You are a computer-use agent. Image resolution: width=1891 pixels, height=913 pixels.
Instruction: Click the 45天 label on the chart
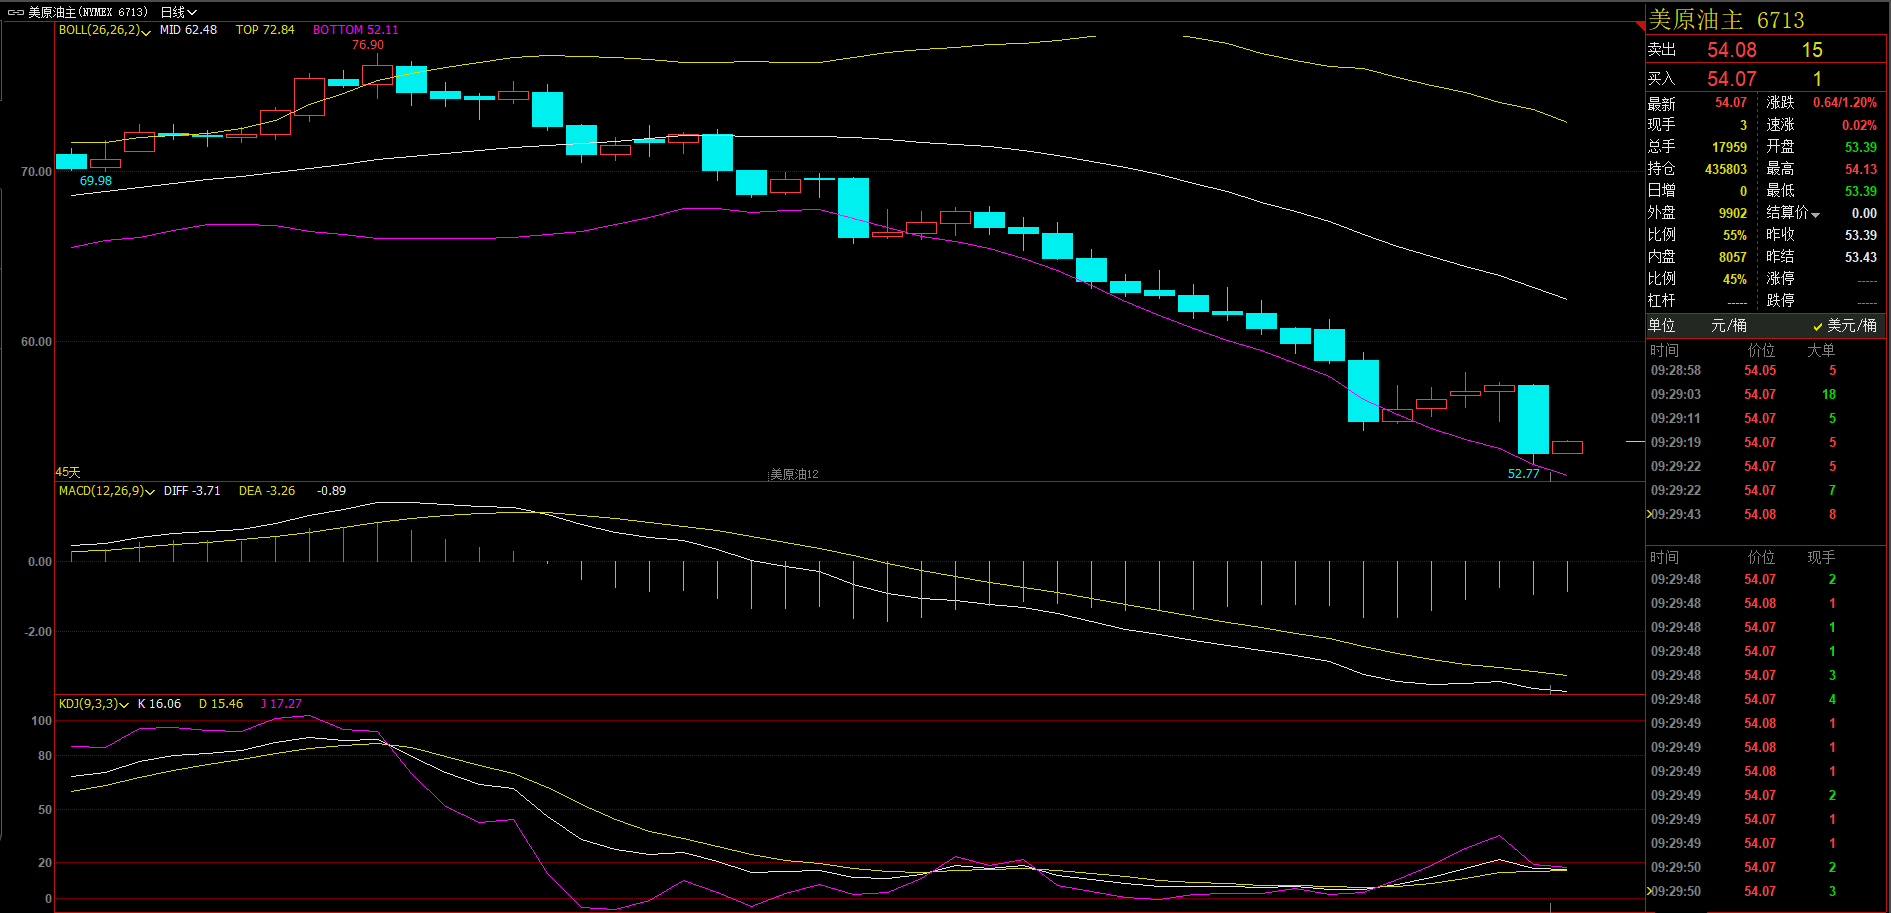pyautogui.click(x=68, y=472)
